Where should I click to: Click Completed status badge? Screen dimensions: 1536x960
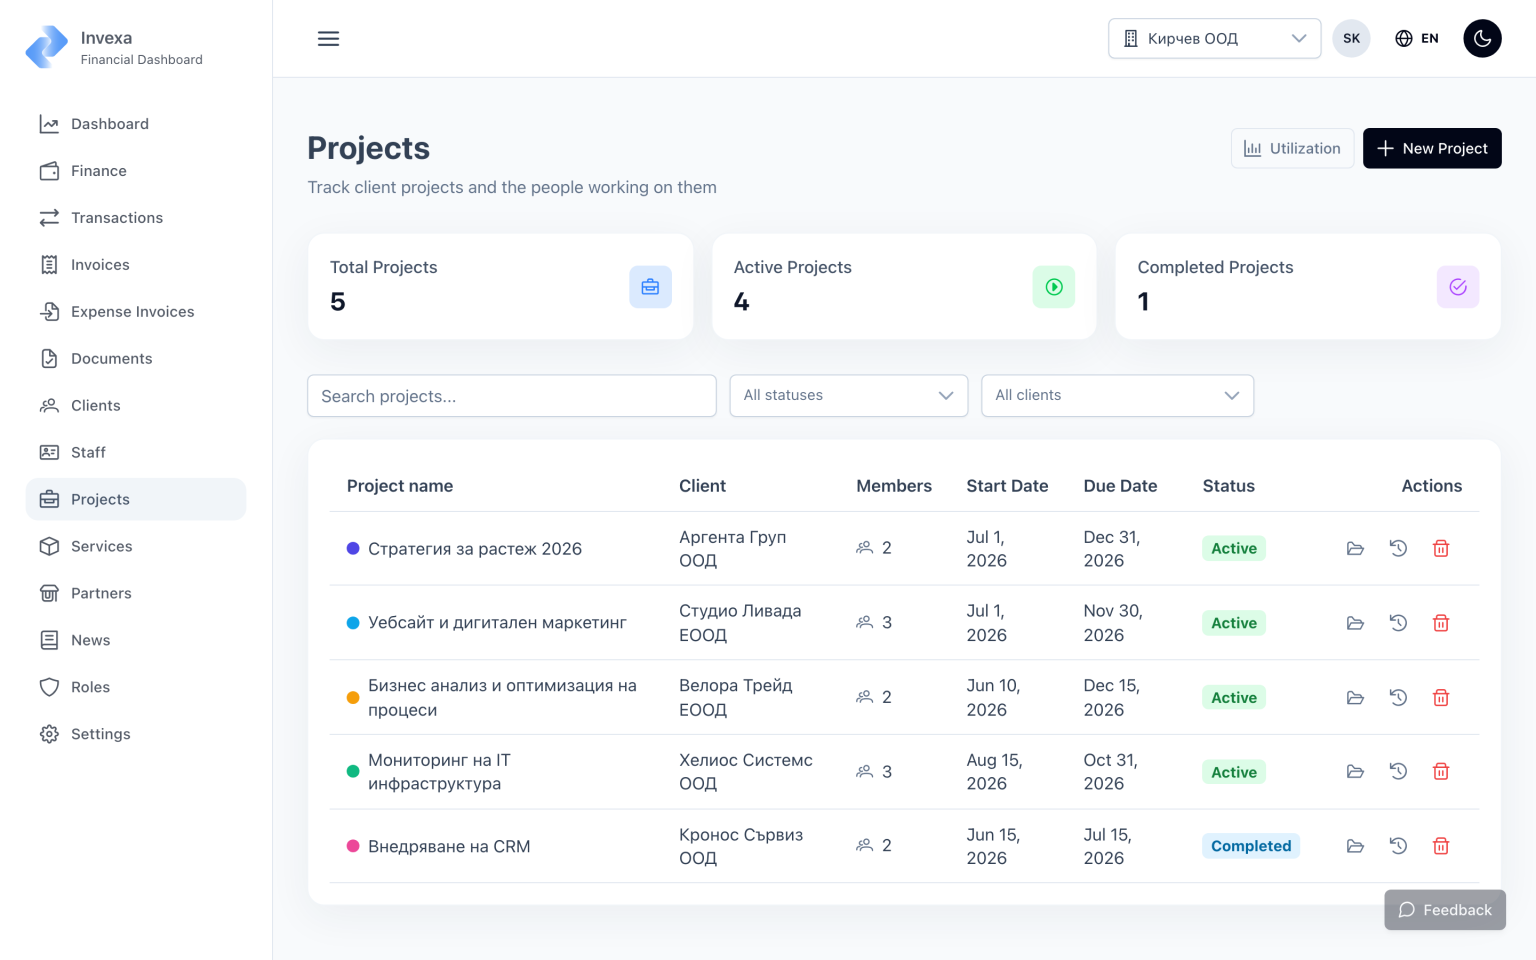1251,846
